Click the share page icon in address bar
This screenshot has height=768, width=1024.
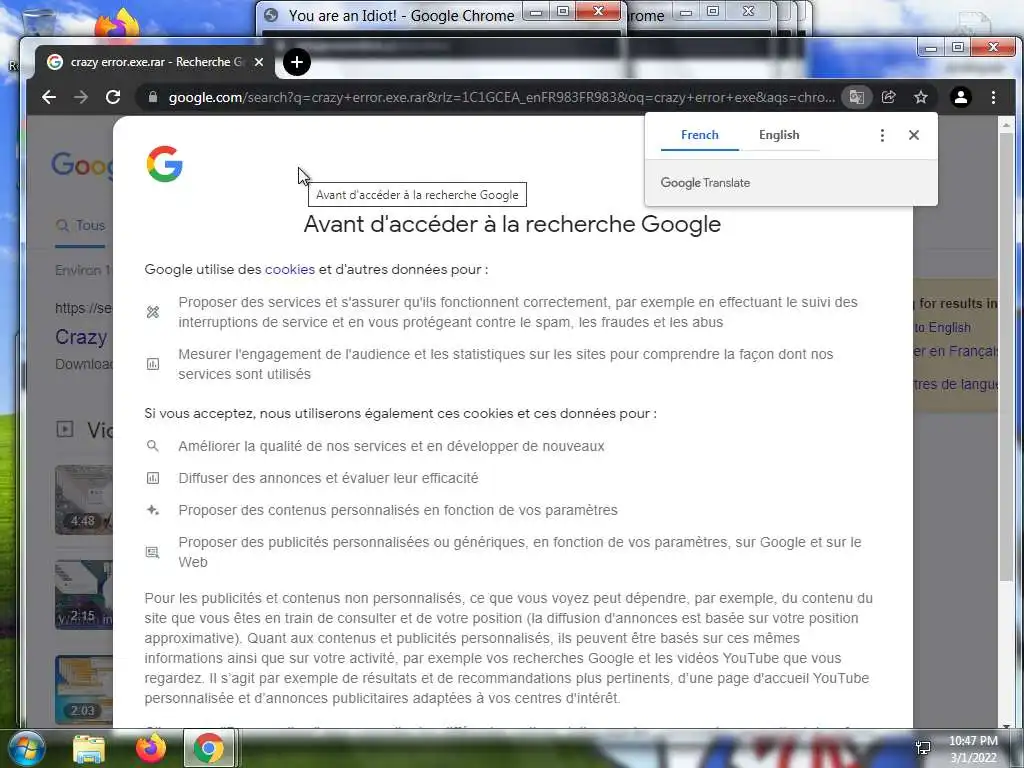coord(889,97)
